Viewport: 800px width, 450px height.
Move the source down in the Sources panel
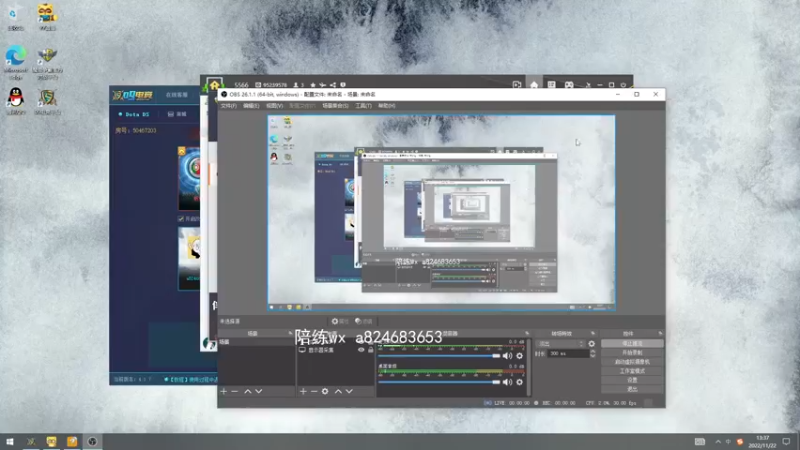(349, 391)
